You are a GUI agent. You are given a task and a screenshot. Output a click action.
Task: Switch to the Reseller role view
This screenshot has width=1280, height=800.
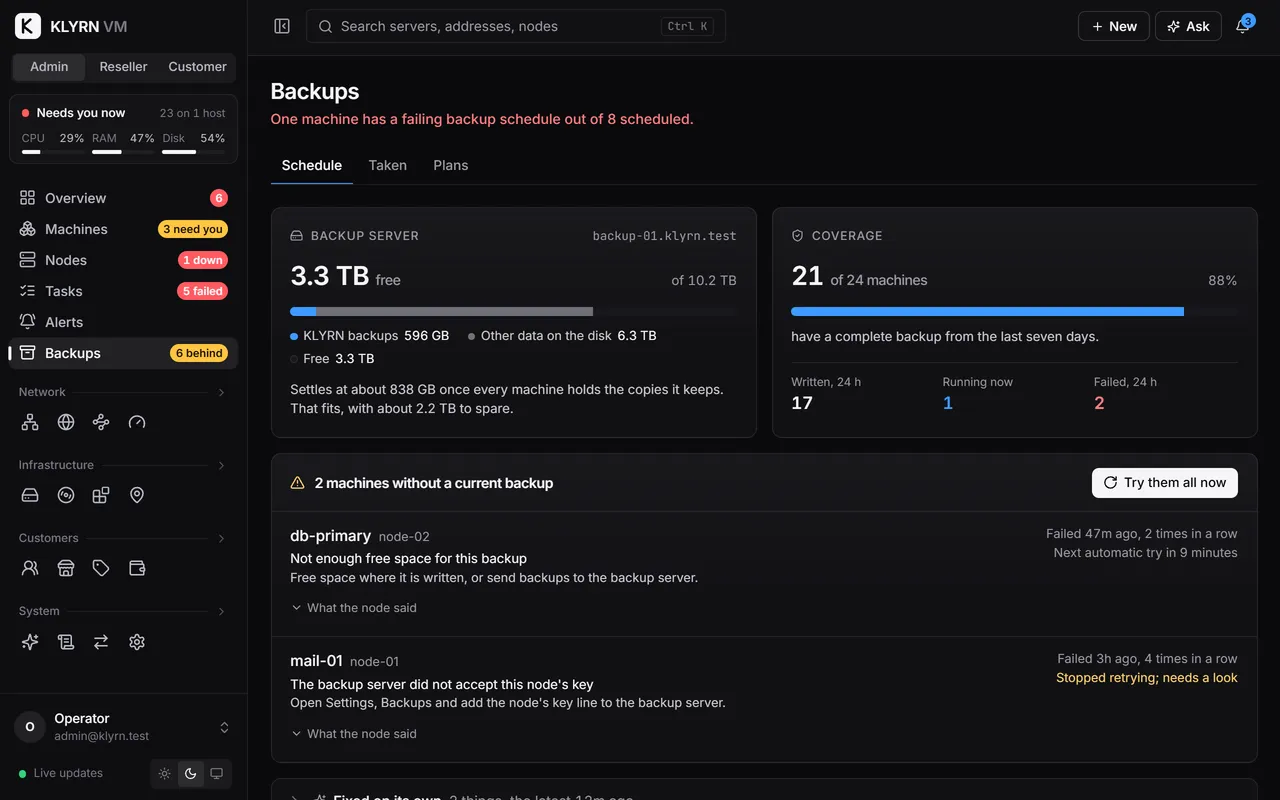(x=123, y=67)
